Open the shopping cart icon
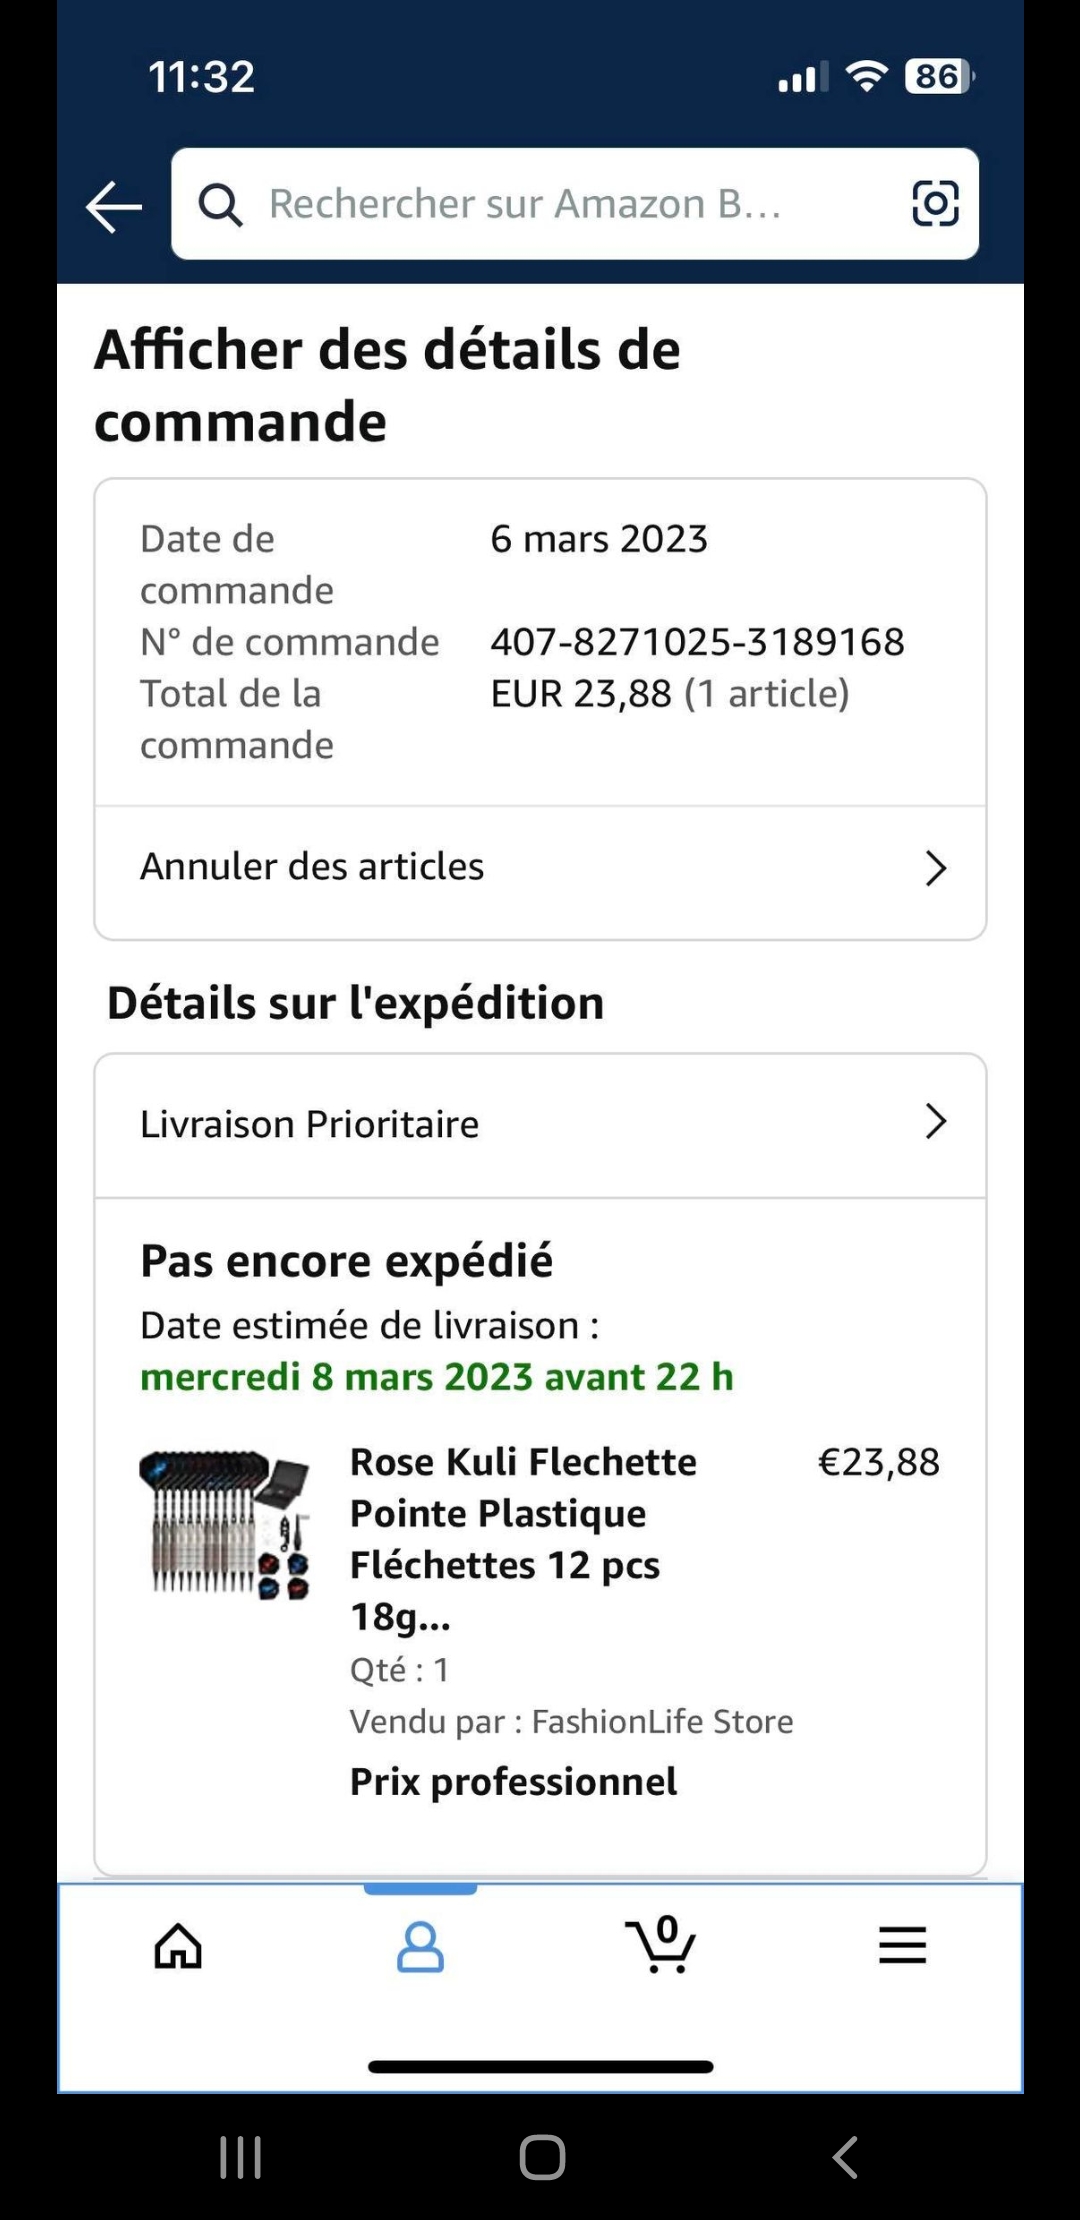 pyautogui.click(x=660, y=1945)
